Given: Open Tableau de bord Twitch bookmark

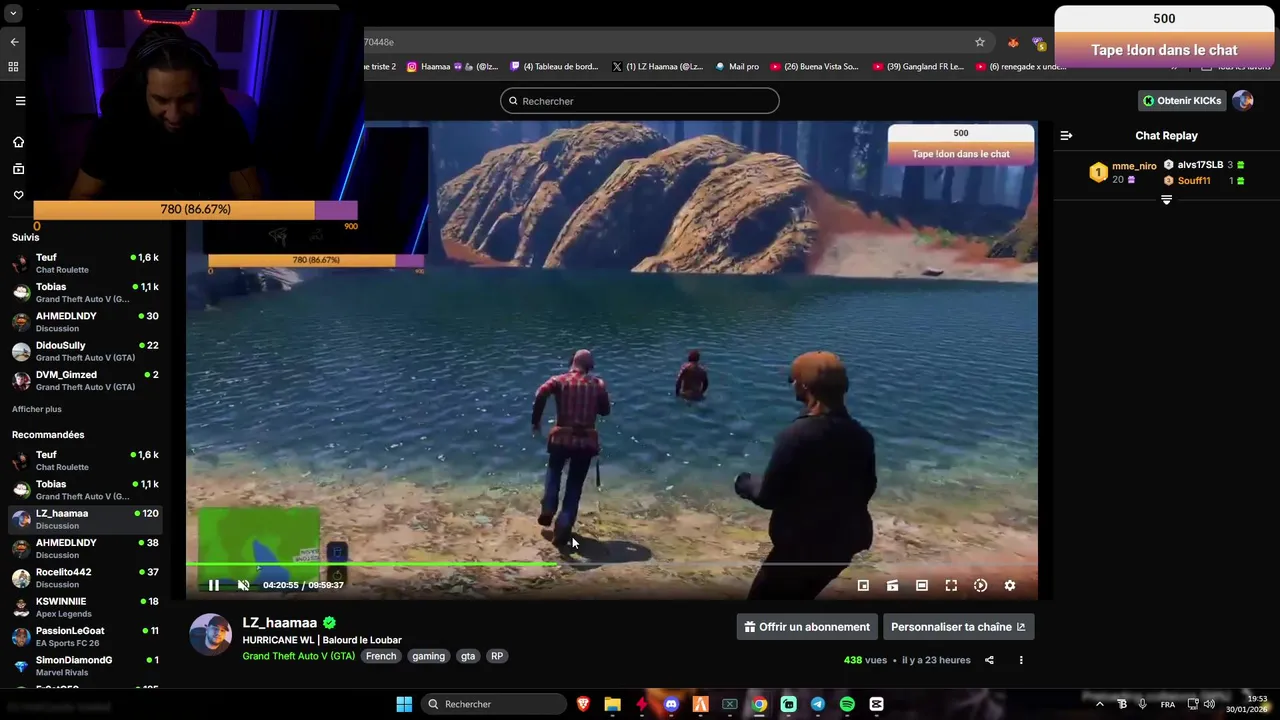Looking at the screenshot, I should (x=554, y=67).
